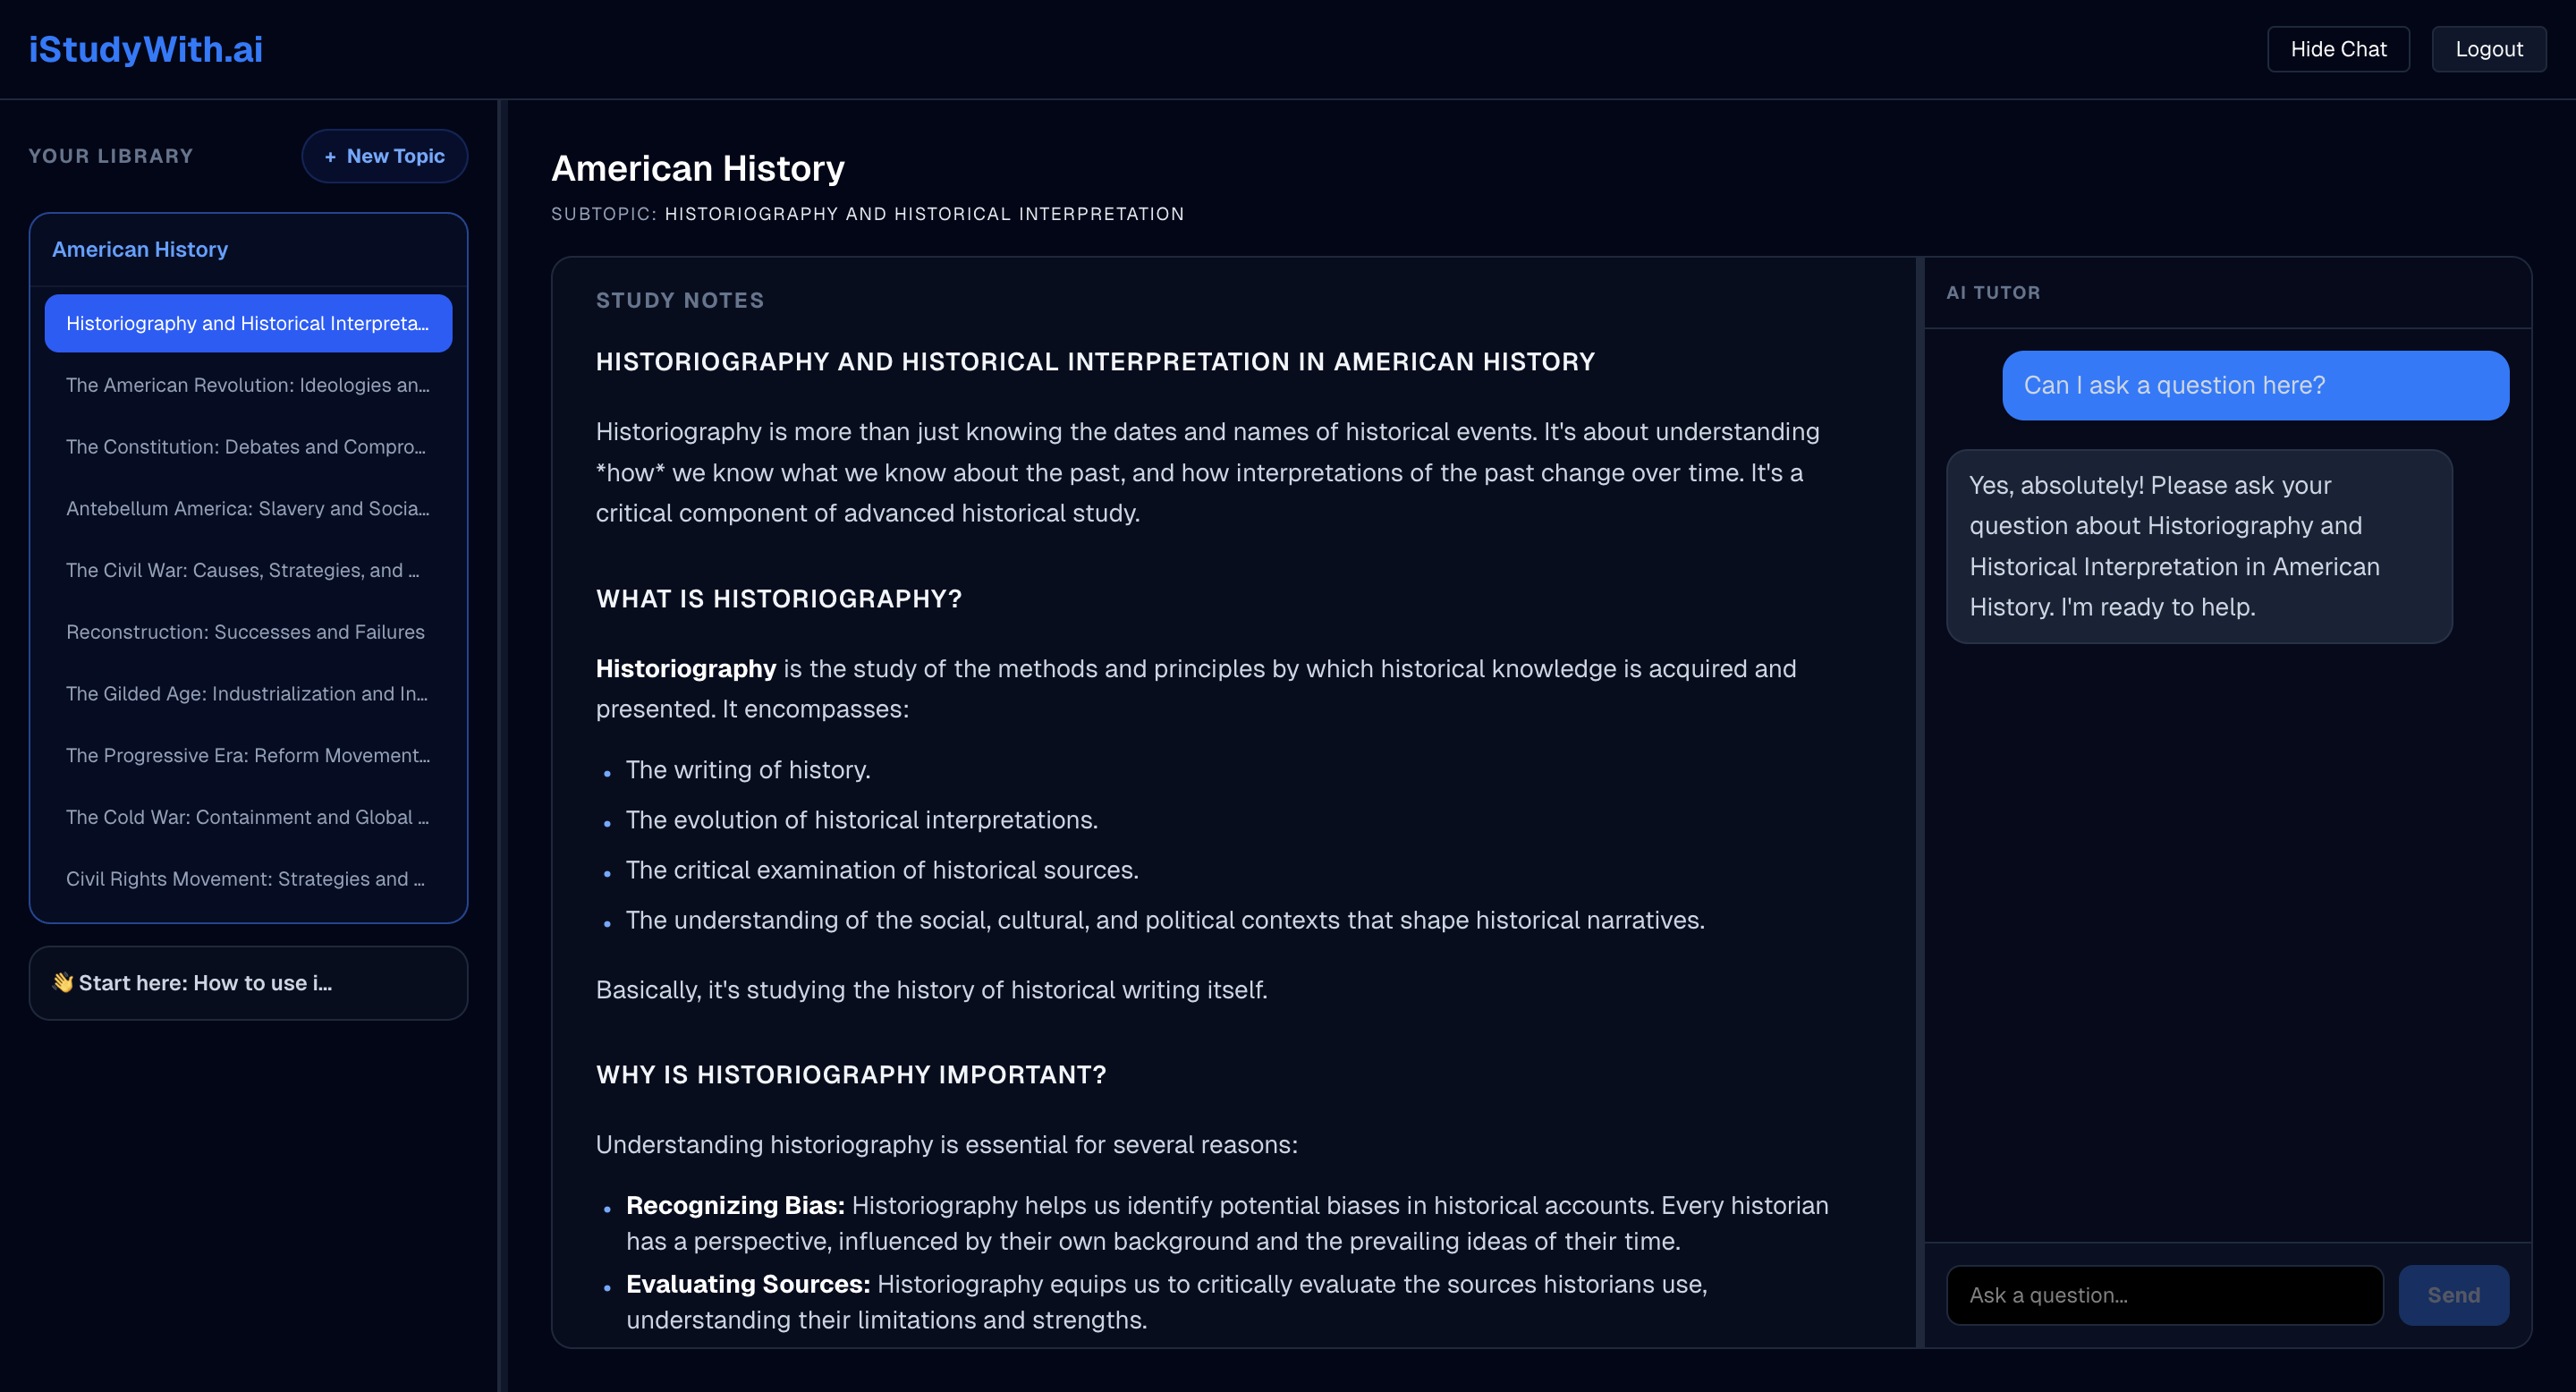Select The Constitution: Debates and Compromises subtopic
The height and width of the screenshot is (1392, 2576).
[246, 447]
